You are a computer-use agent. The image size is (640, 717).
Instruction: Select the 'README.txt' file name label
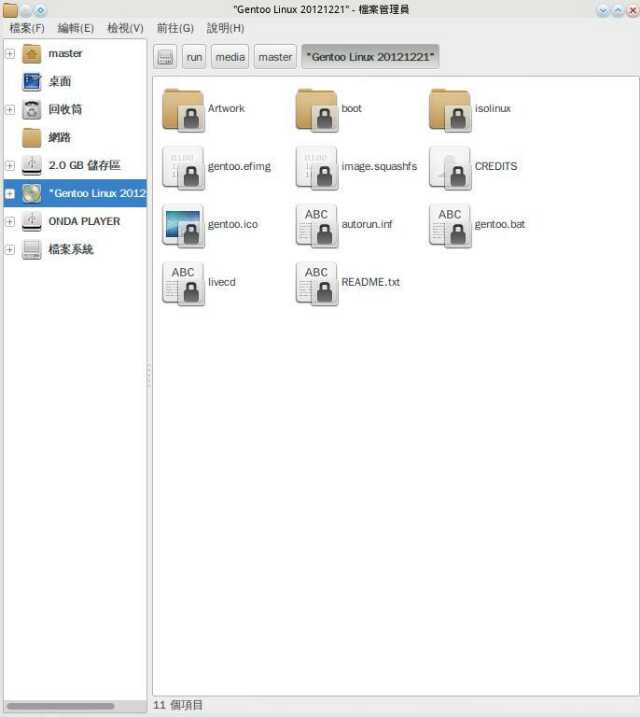(371, 282)
